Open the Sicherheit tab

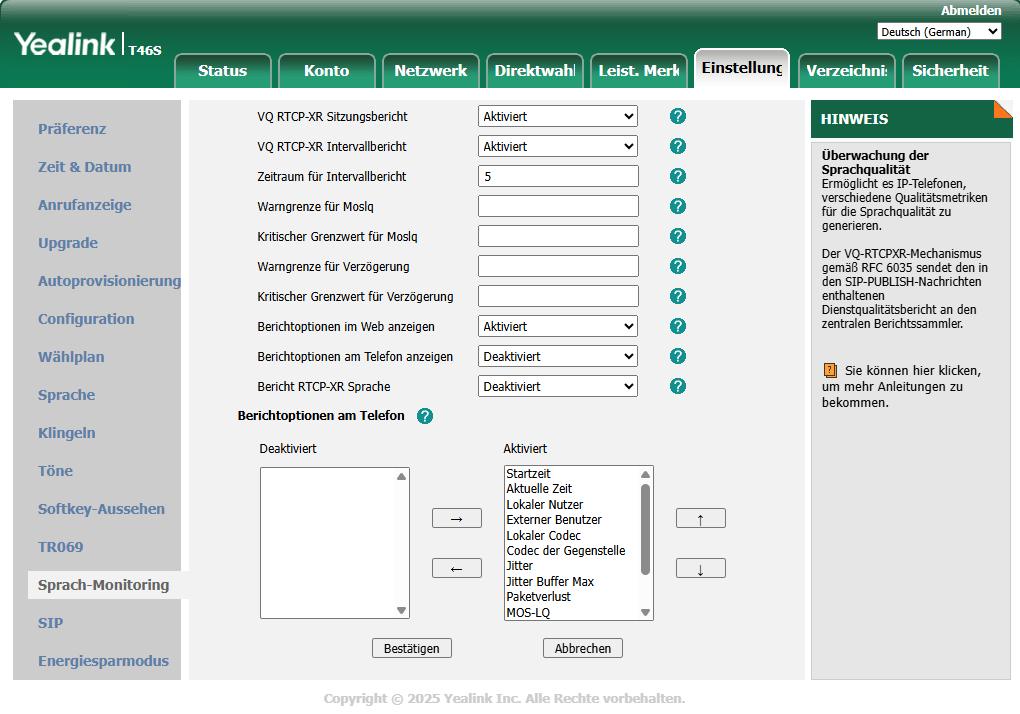click(949, 70)
